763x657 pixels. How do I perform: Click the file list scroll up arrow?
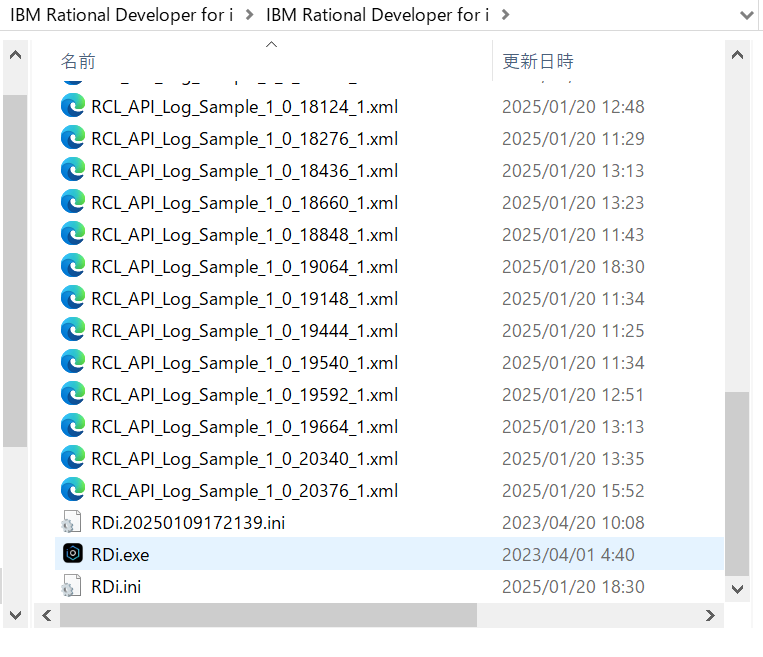737,55
